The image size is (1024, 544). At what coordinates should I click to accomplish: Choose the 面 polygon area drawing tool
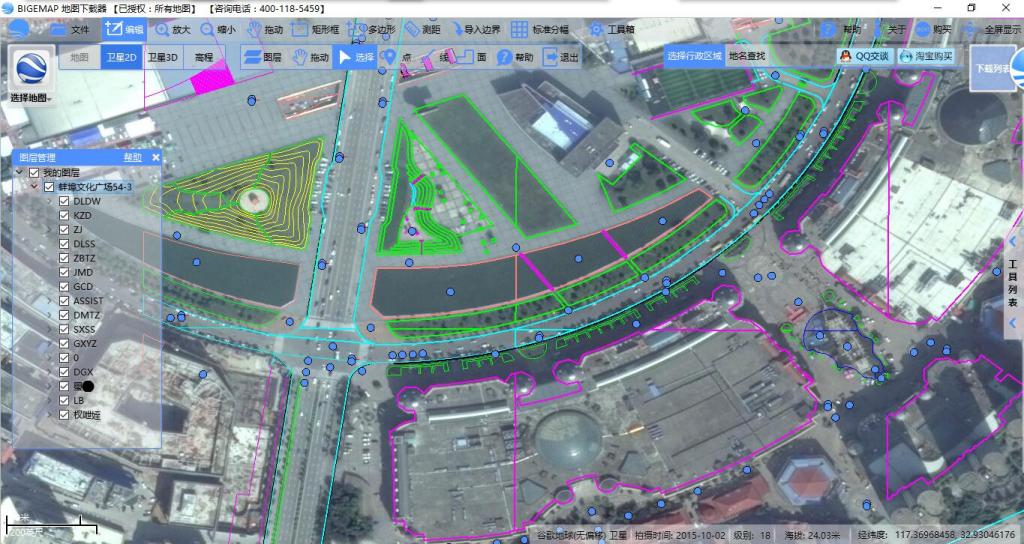[x=472, y=57]
